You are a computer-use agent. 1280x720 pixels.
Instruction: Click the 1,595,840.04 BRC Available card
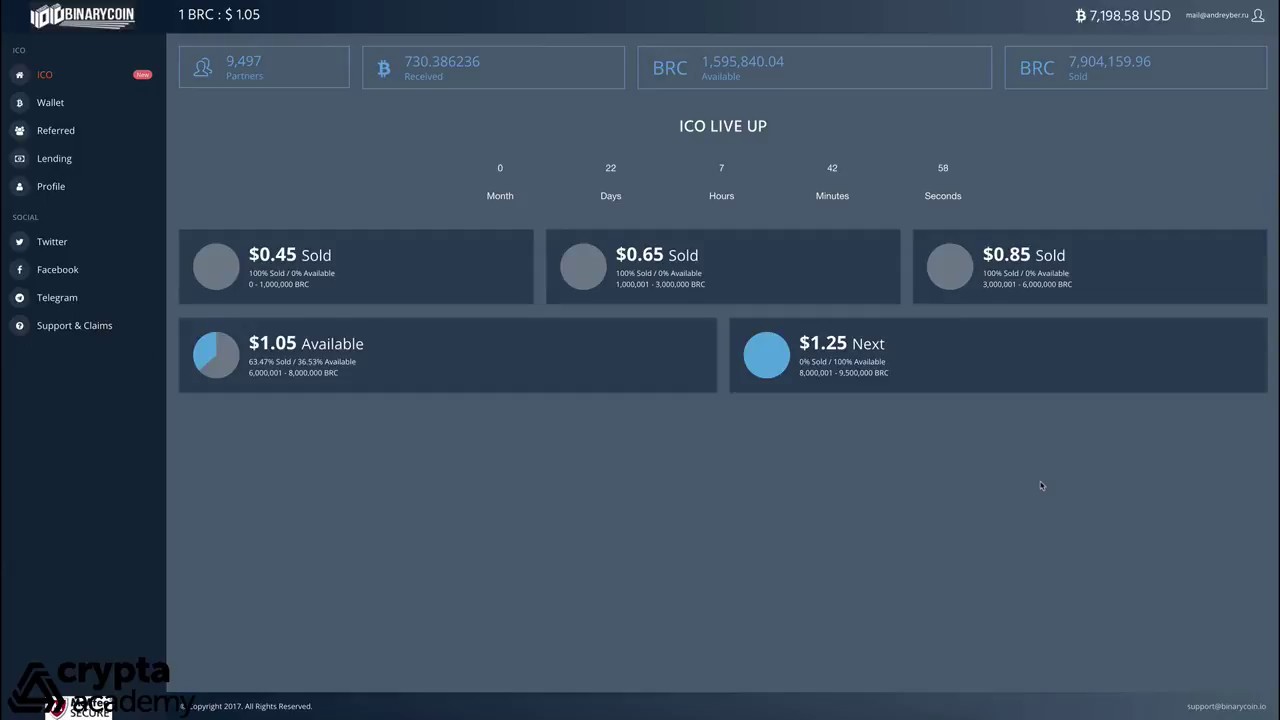tap(815, 67)
